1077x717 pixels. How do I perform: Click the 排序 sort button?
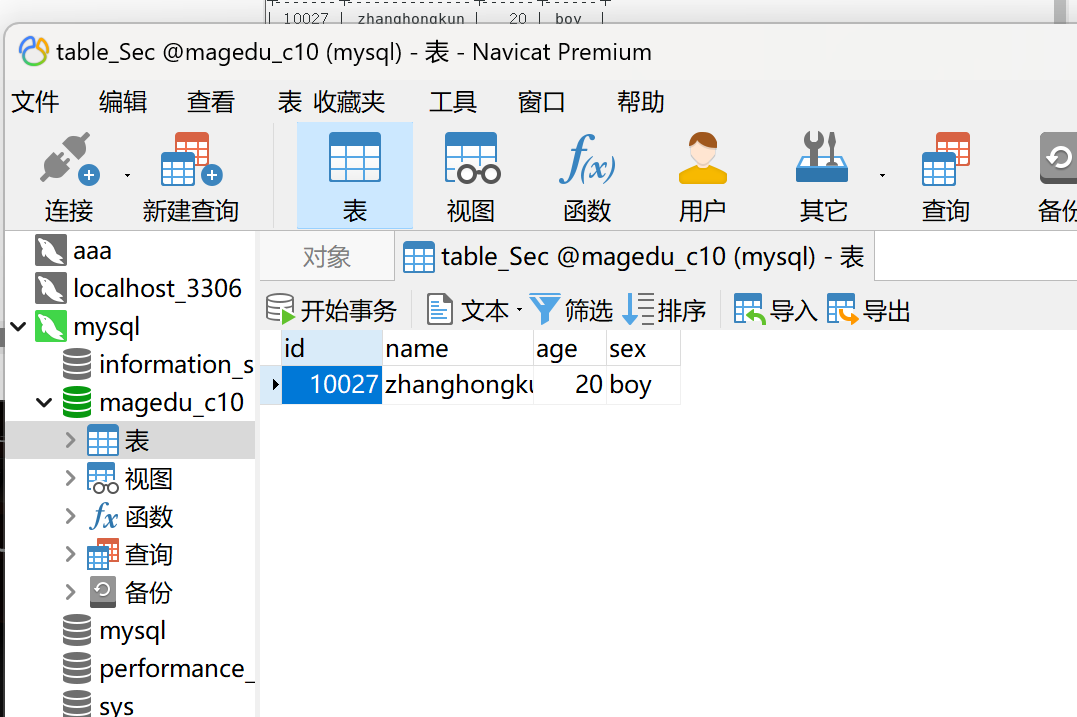(x=664, y=310)
